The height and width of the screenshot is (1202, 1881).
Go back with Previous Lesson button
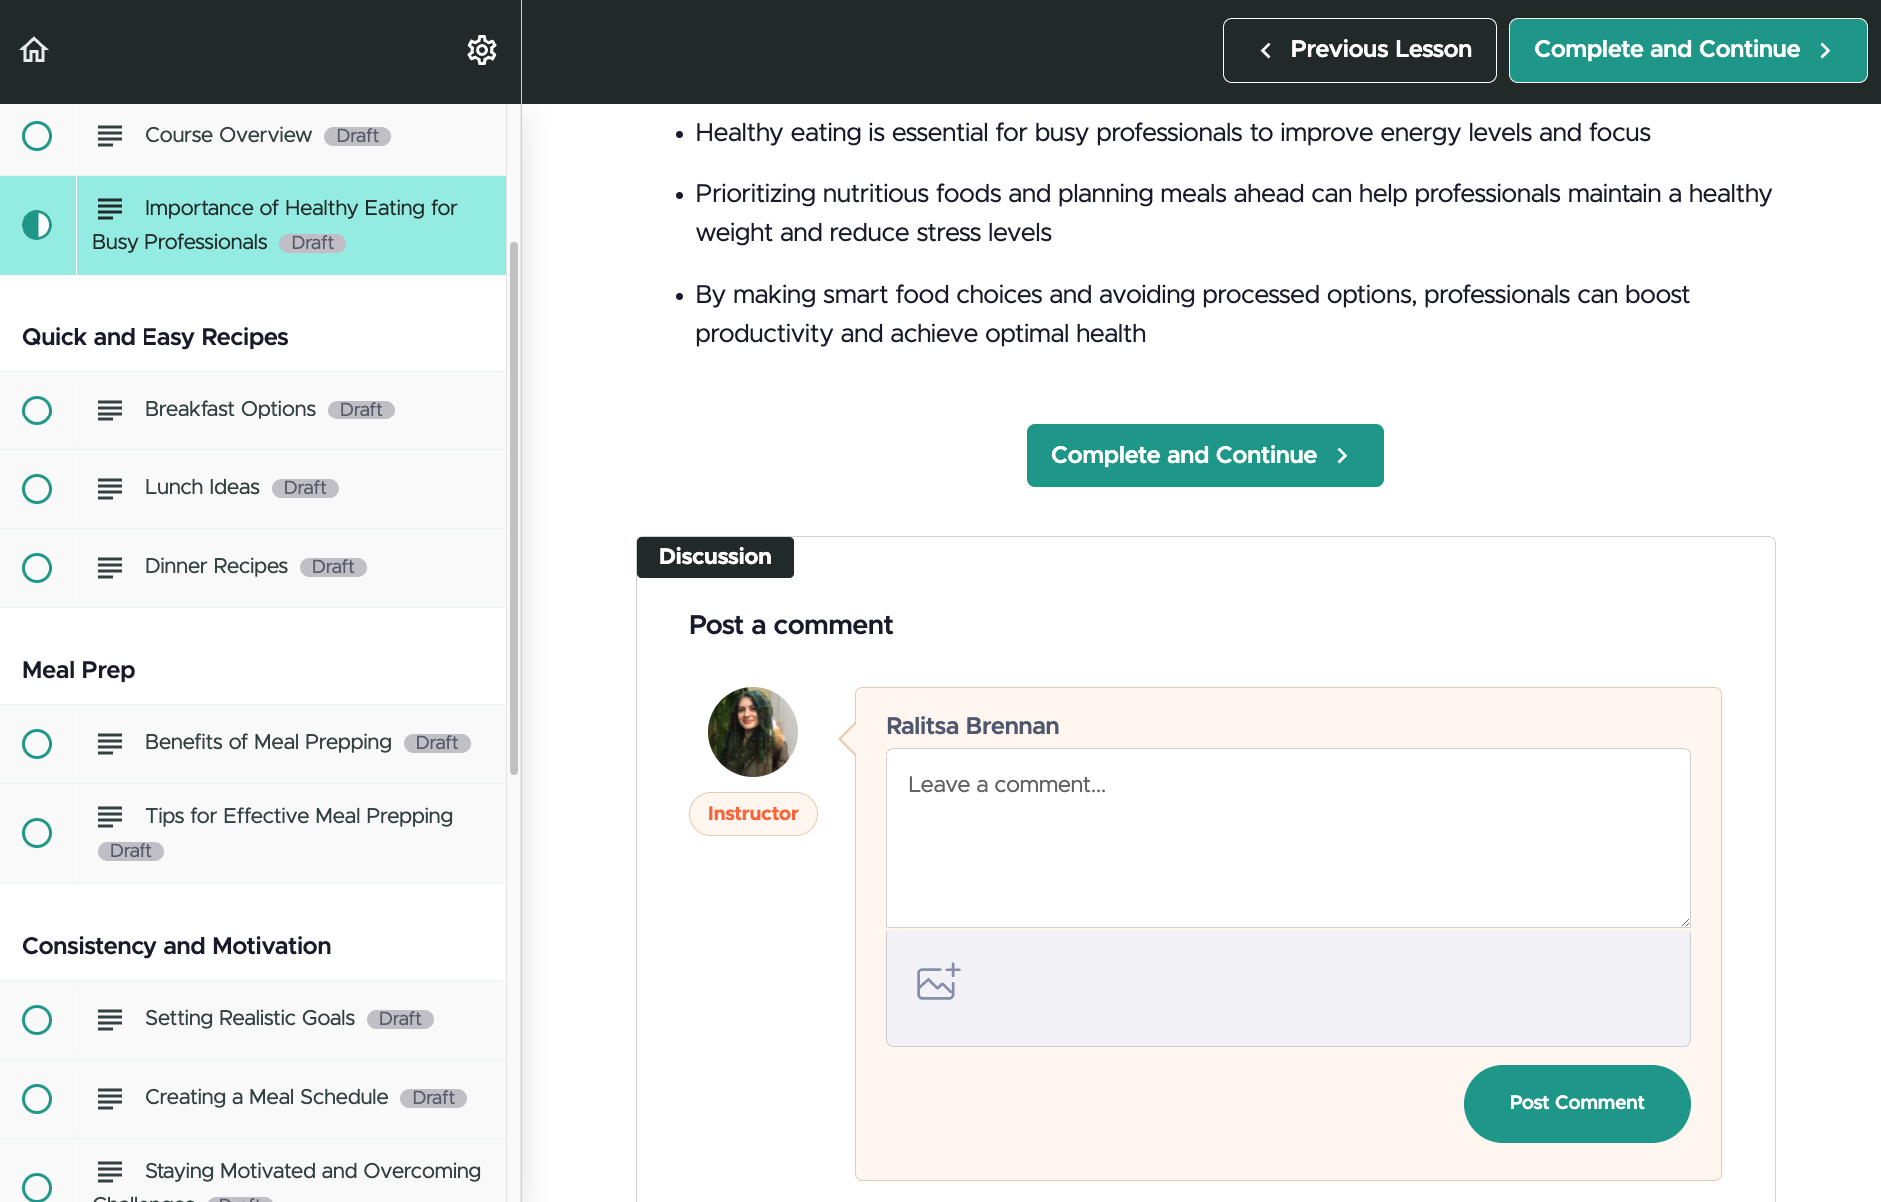click(x=1359, y=50)
